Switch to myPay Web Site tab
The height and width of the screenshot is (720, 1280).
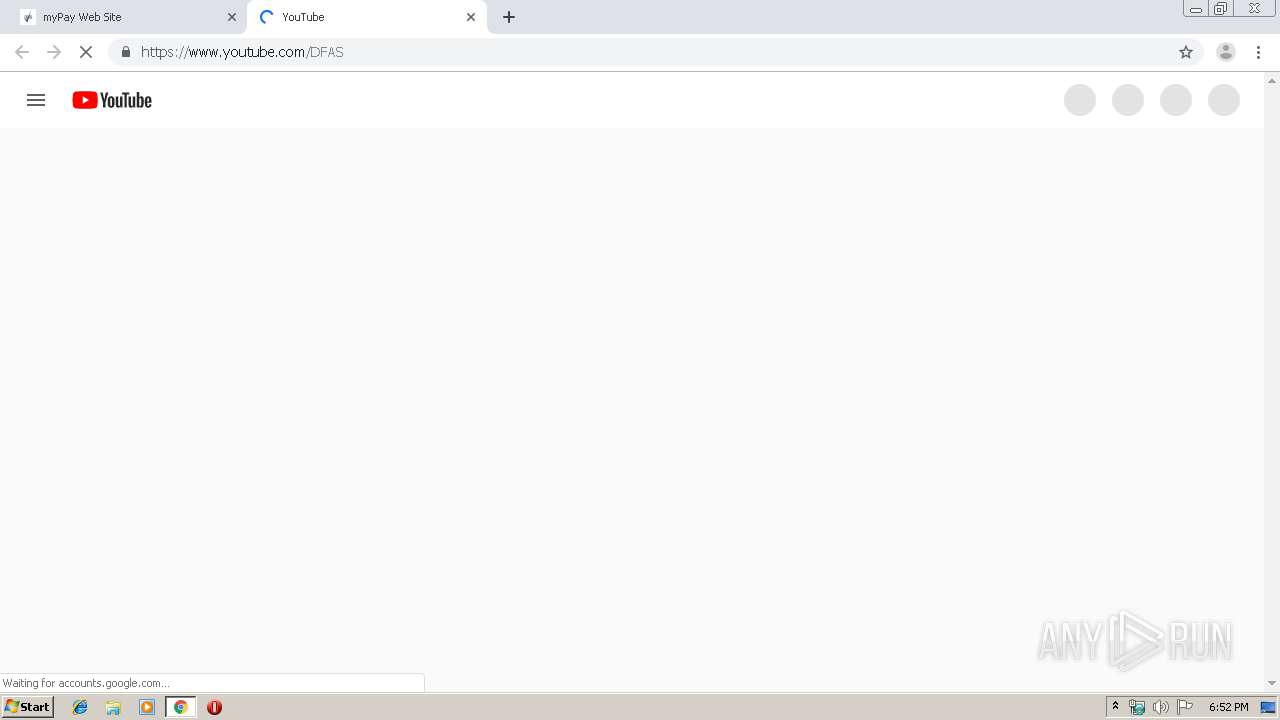coord(129,17)
